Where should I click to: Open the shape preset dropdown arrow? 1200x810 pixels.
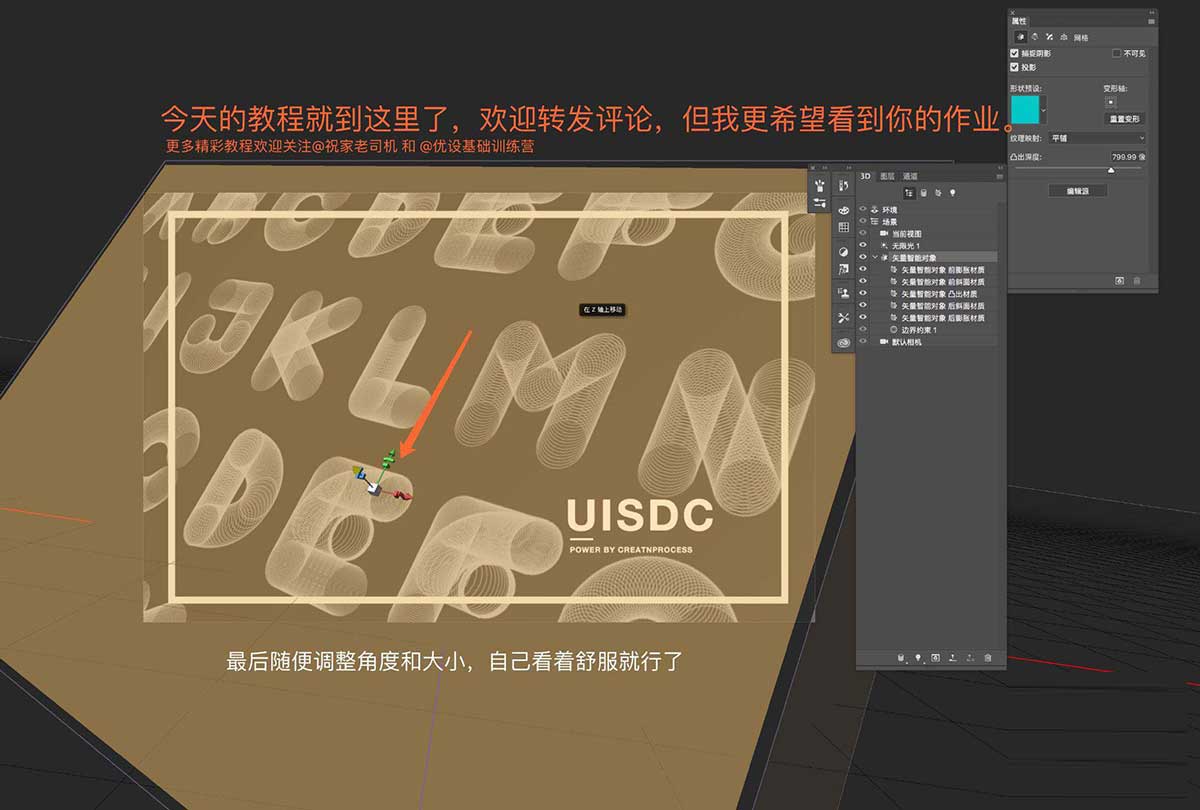(1043, 110)
